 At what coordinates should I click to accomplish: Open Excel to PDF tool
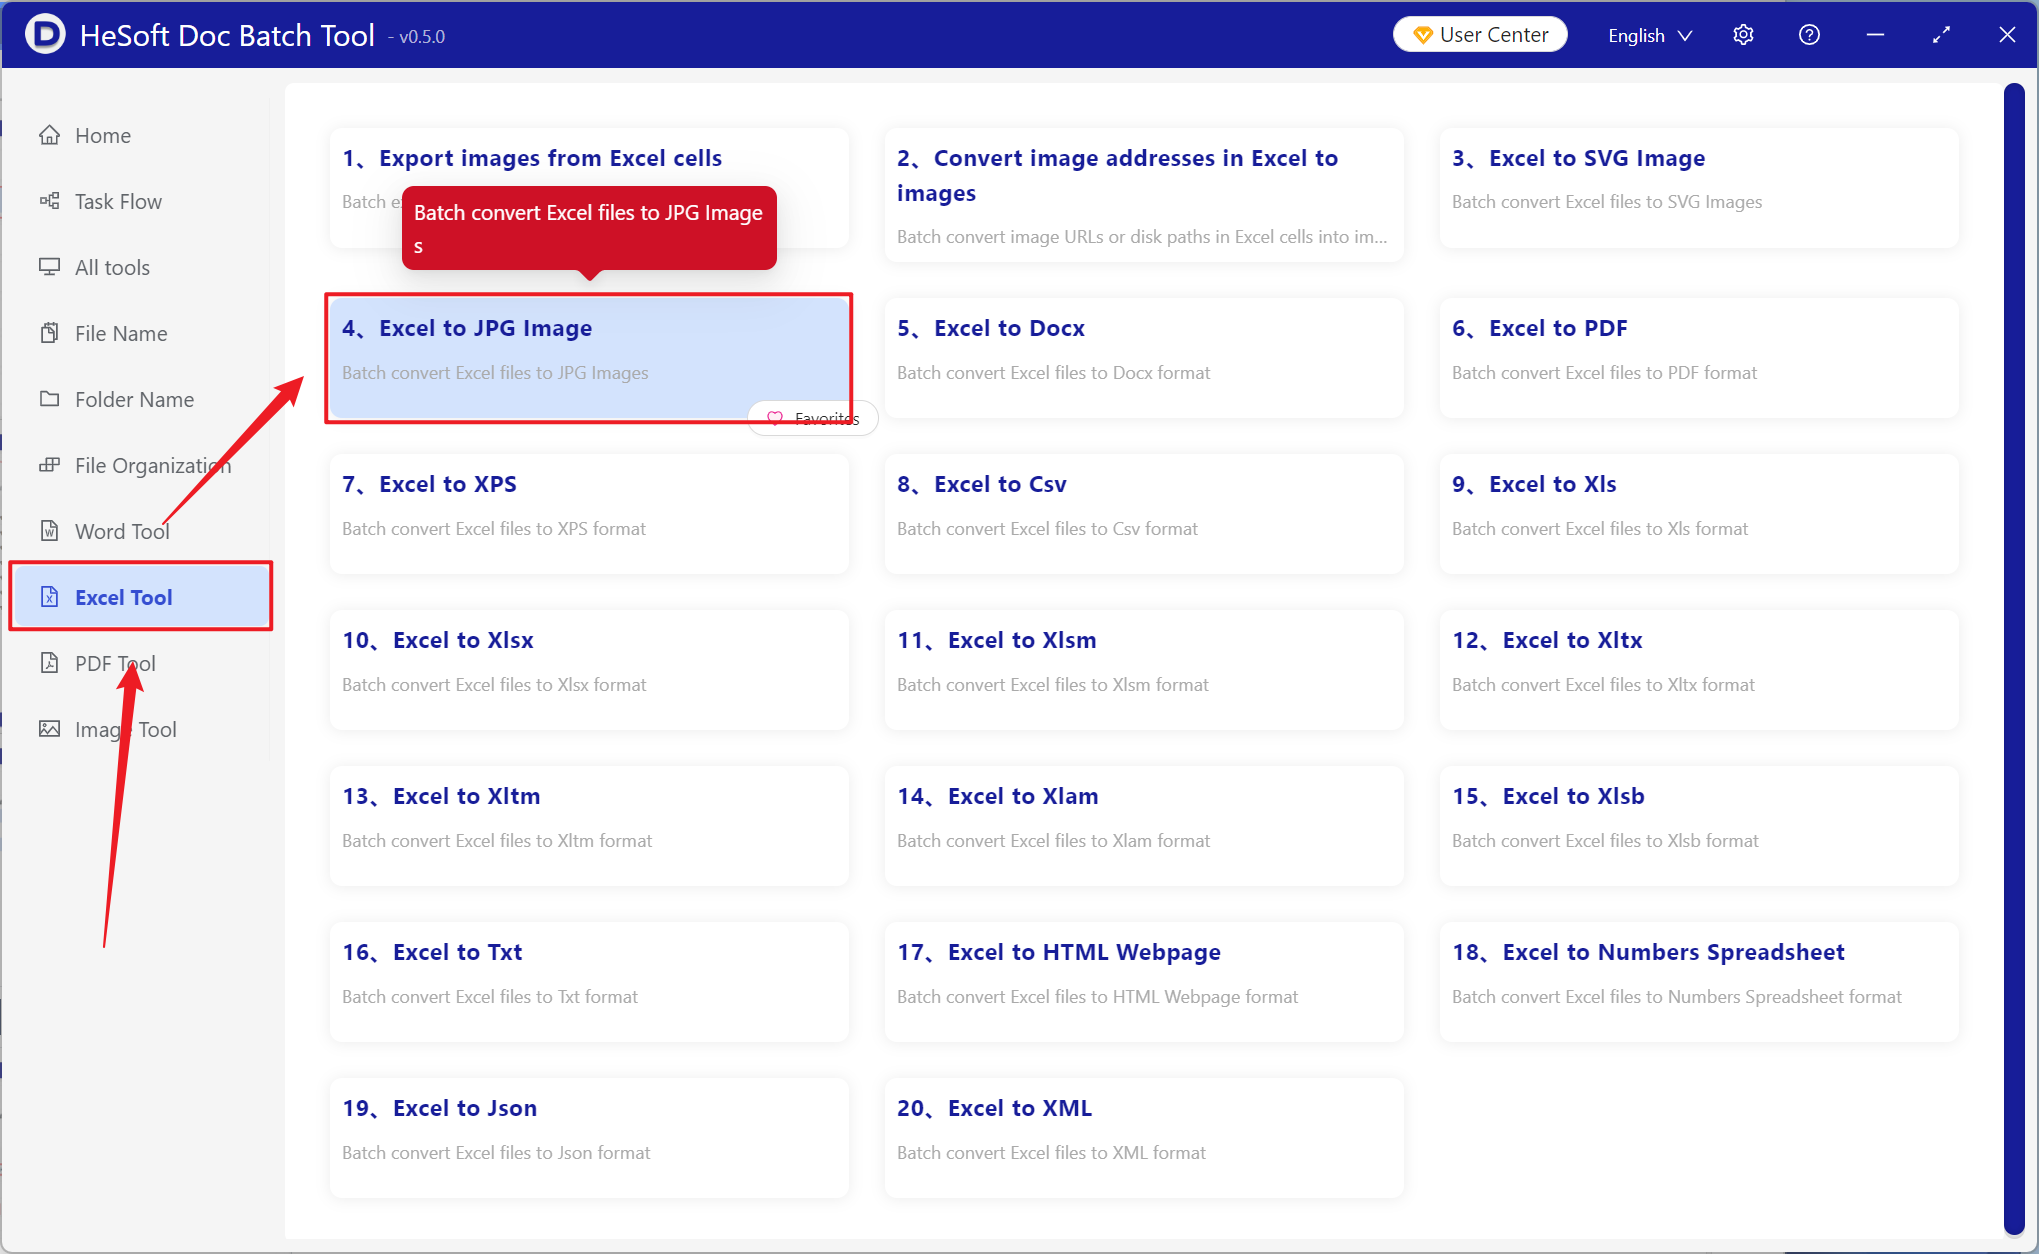pyautogui.click(x=1699, y=358)
